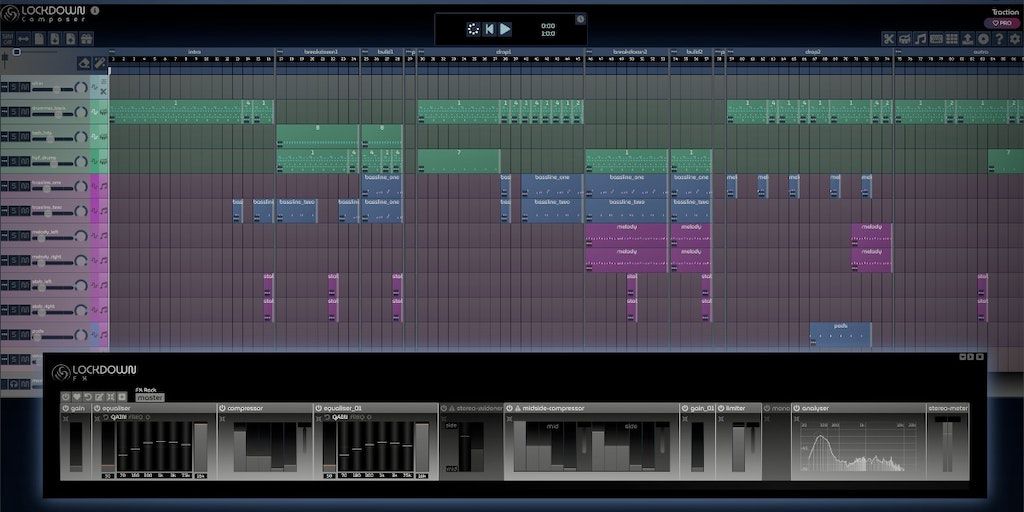Image resolution: width=1024 pixels, height=512 pixels.
Task: Click the grid view toolbar icon
Action: point(952,39)
